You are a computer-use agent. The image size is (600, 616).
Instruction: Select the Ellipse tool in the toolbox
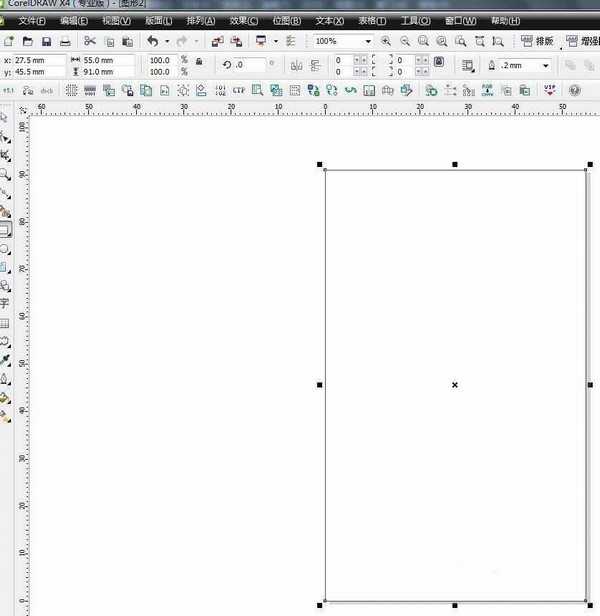click(5, 248)
